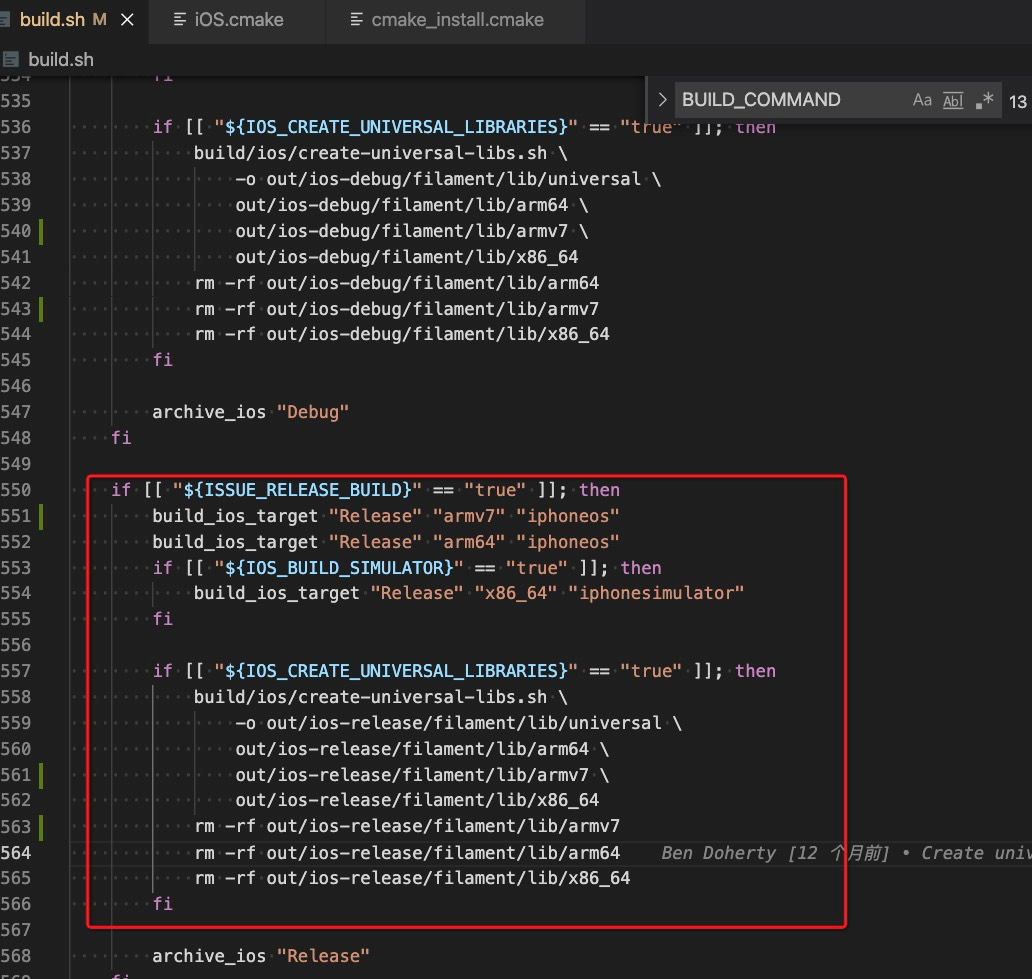
Task: Toggle Match Case in the find widget
Action: pyautogui.click(x=923, y=99)
